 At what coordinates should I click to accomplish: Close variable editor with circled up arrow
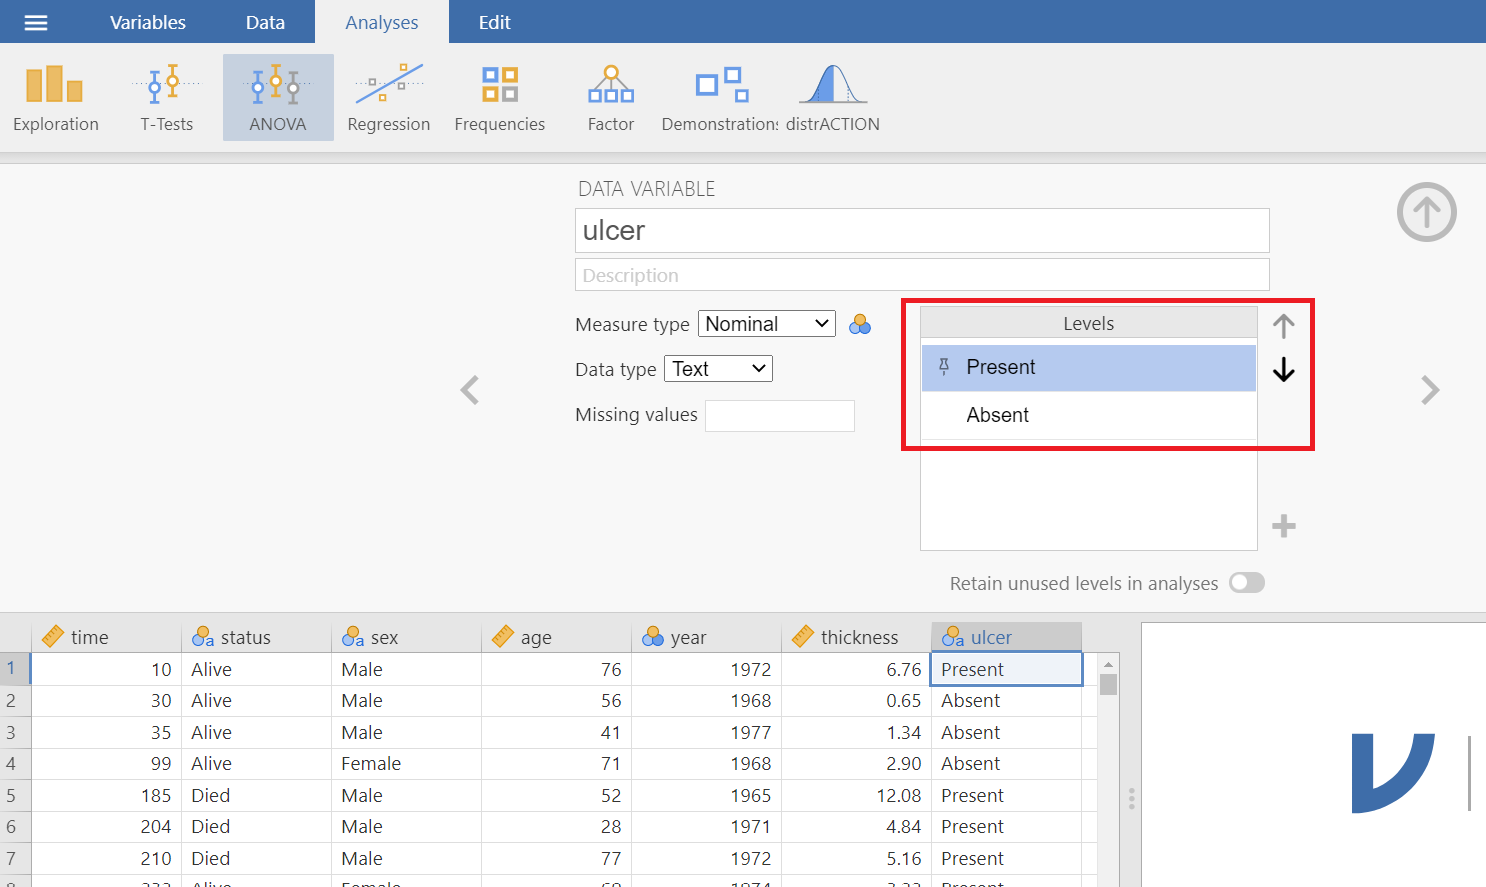pyautogui.click(x=1426, y=212)
